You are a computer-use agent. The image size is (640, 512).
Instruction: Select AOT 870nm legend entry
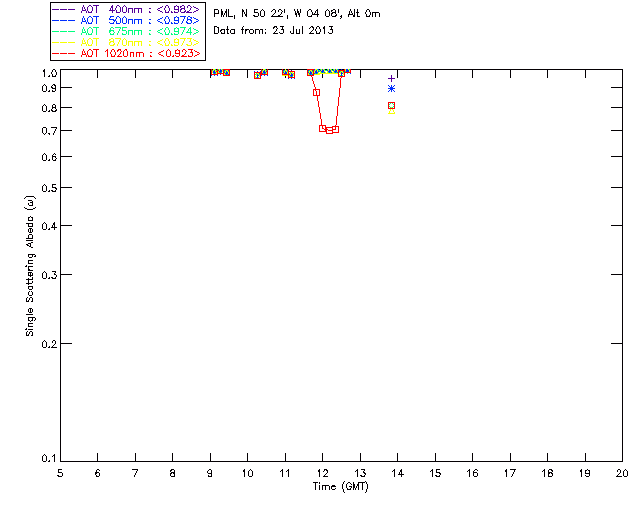(x=126, y=42)
